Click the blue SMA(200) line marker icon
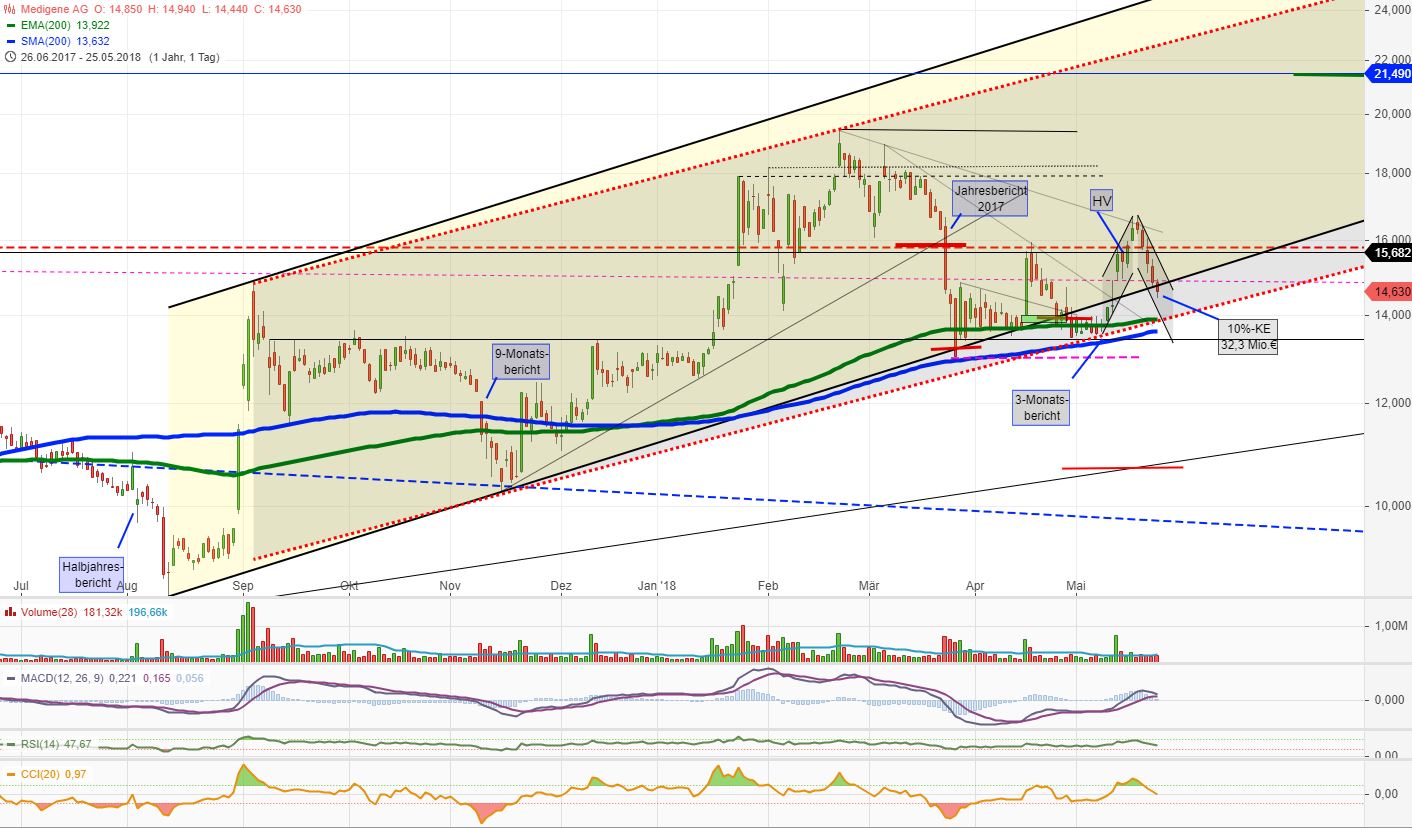1412x829 pixels. pyautogui.click(x=10, y=42)
